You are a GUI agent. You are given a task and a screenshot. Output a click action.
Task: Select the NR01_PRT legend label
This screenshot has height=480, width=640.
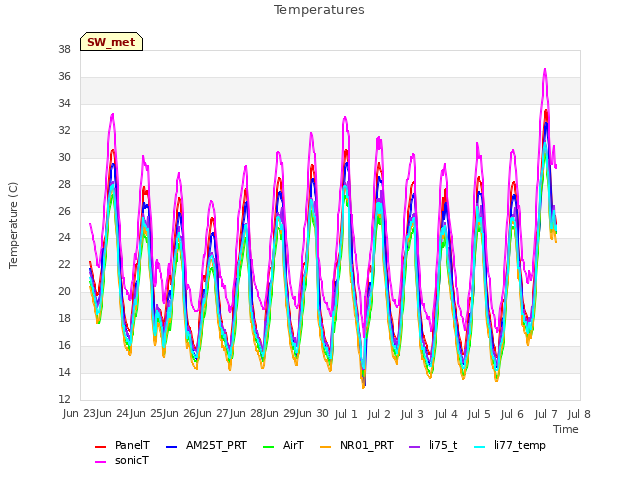click(367, 445)
